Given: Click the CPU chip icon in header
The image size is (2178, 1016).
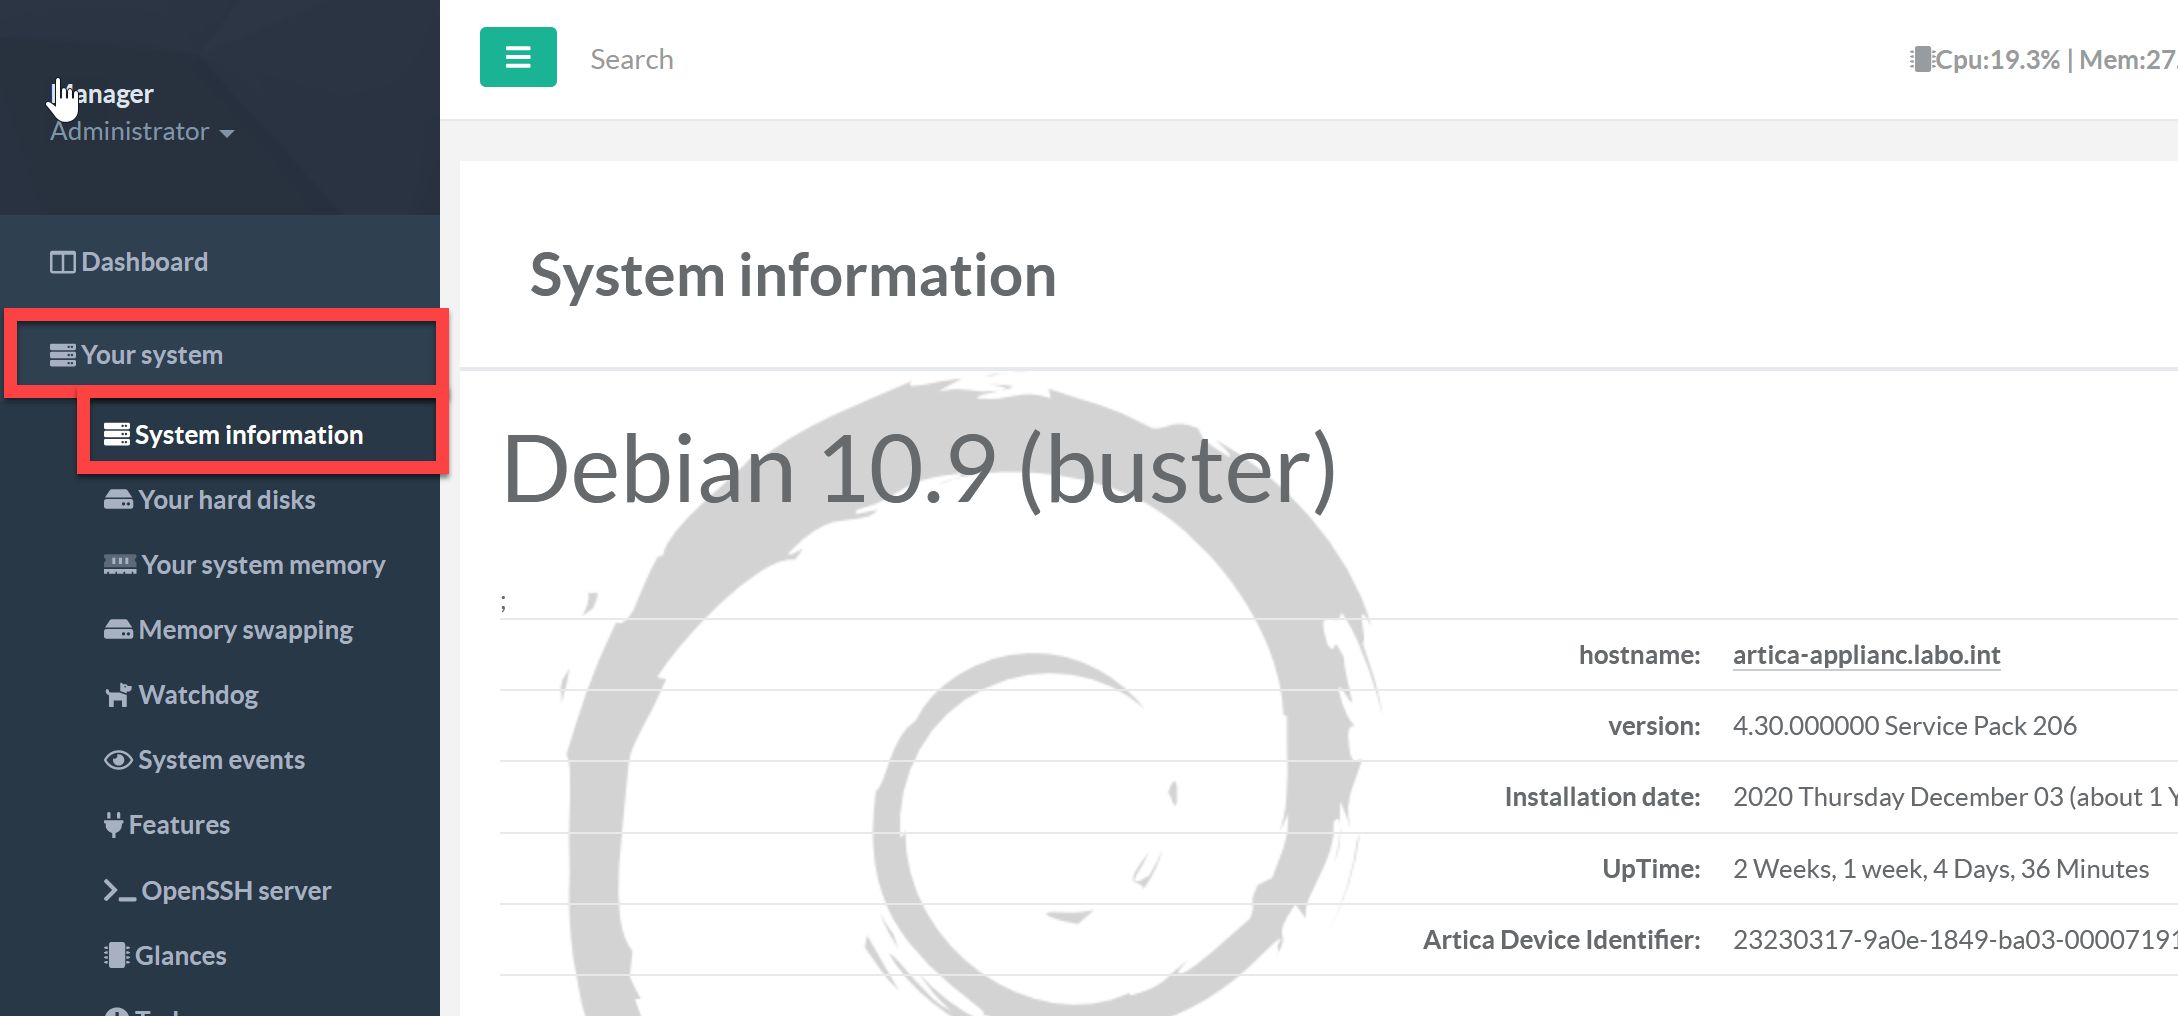Looking at the screenshot, I should click(1920, 60).
